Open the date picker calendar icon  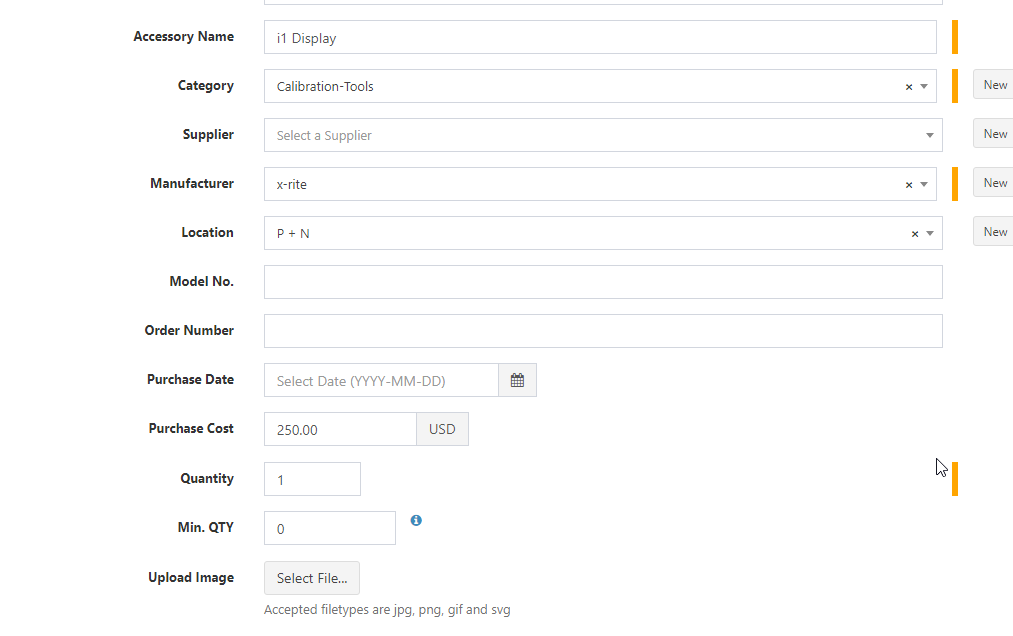coord(517,380)
